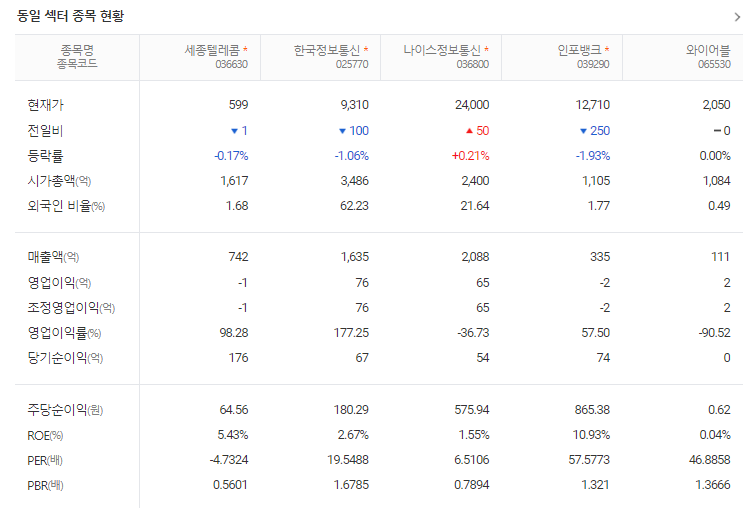Open 한국정보통신 stock link in header
This screenshot has height=508, width=746.
327,50
